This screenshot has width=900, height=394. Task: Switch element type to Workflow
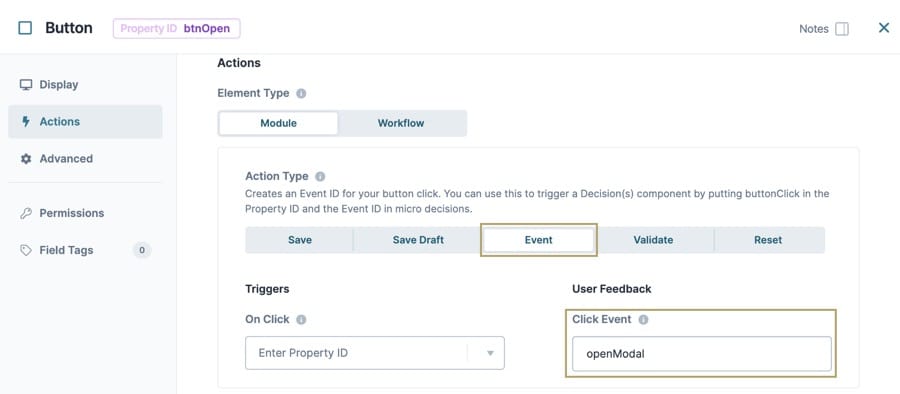point(401,123)
